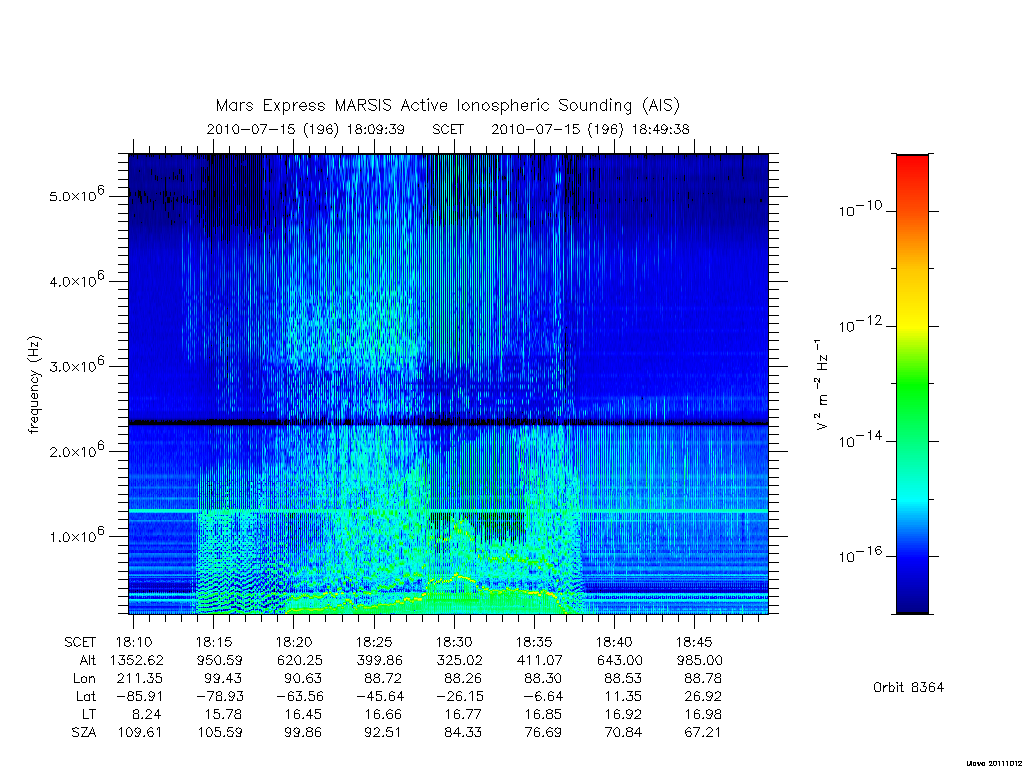
Task: Click the SZA value 109.61
Action: 140,732
